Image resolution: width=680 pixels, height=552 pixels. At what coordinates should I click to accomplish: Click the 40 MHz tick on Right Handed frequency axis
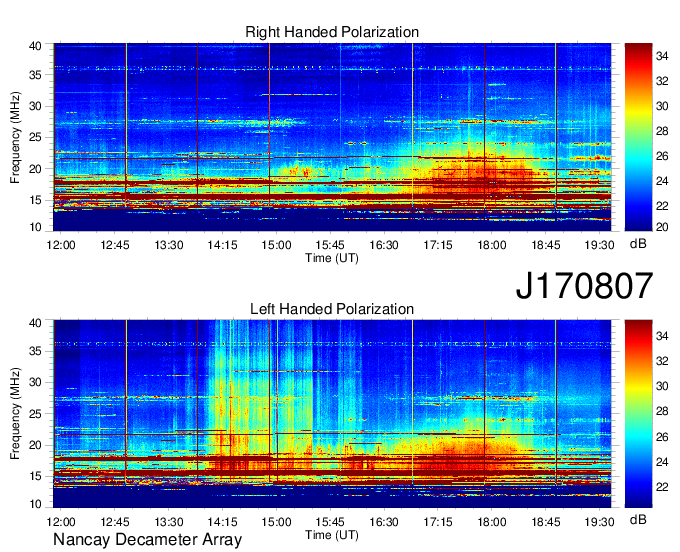pos(35,46)
